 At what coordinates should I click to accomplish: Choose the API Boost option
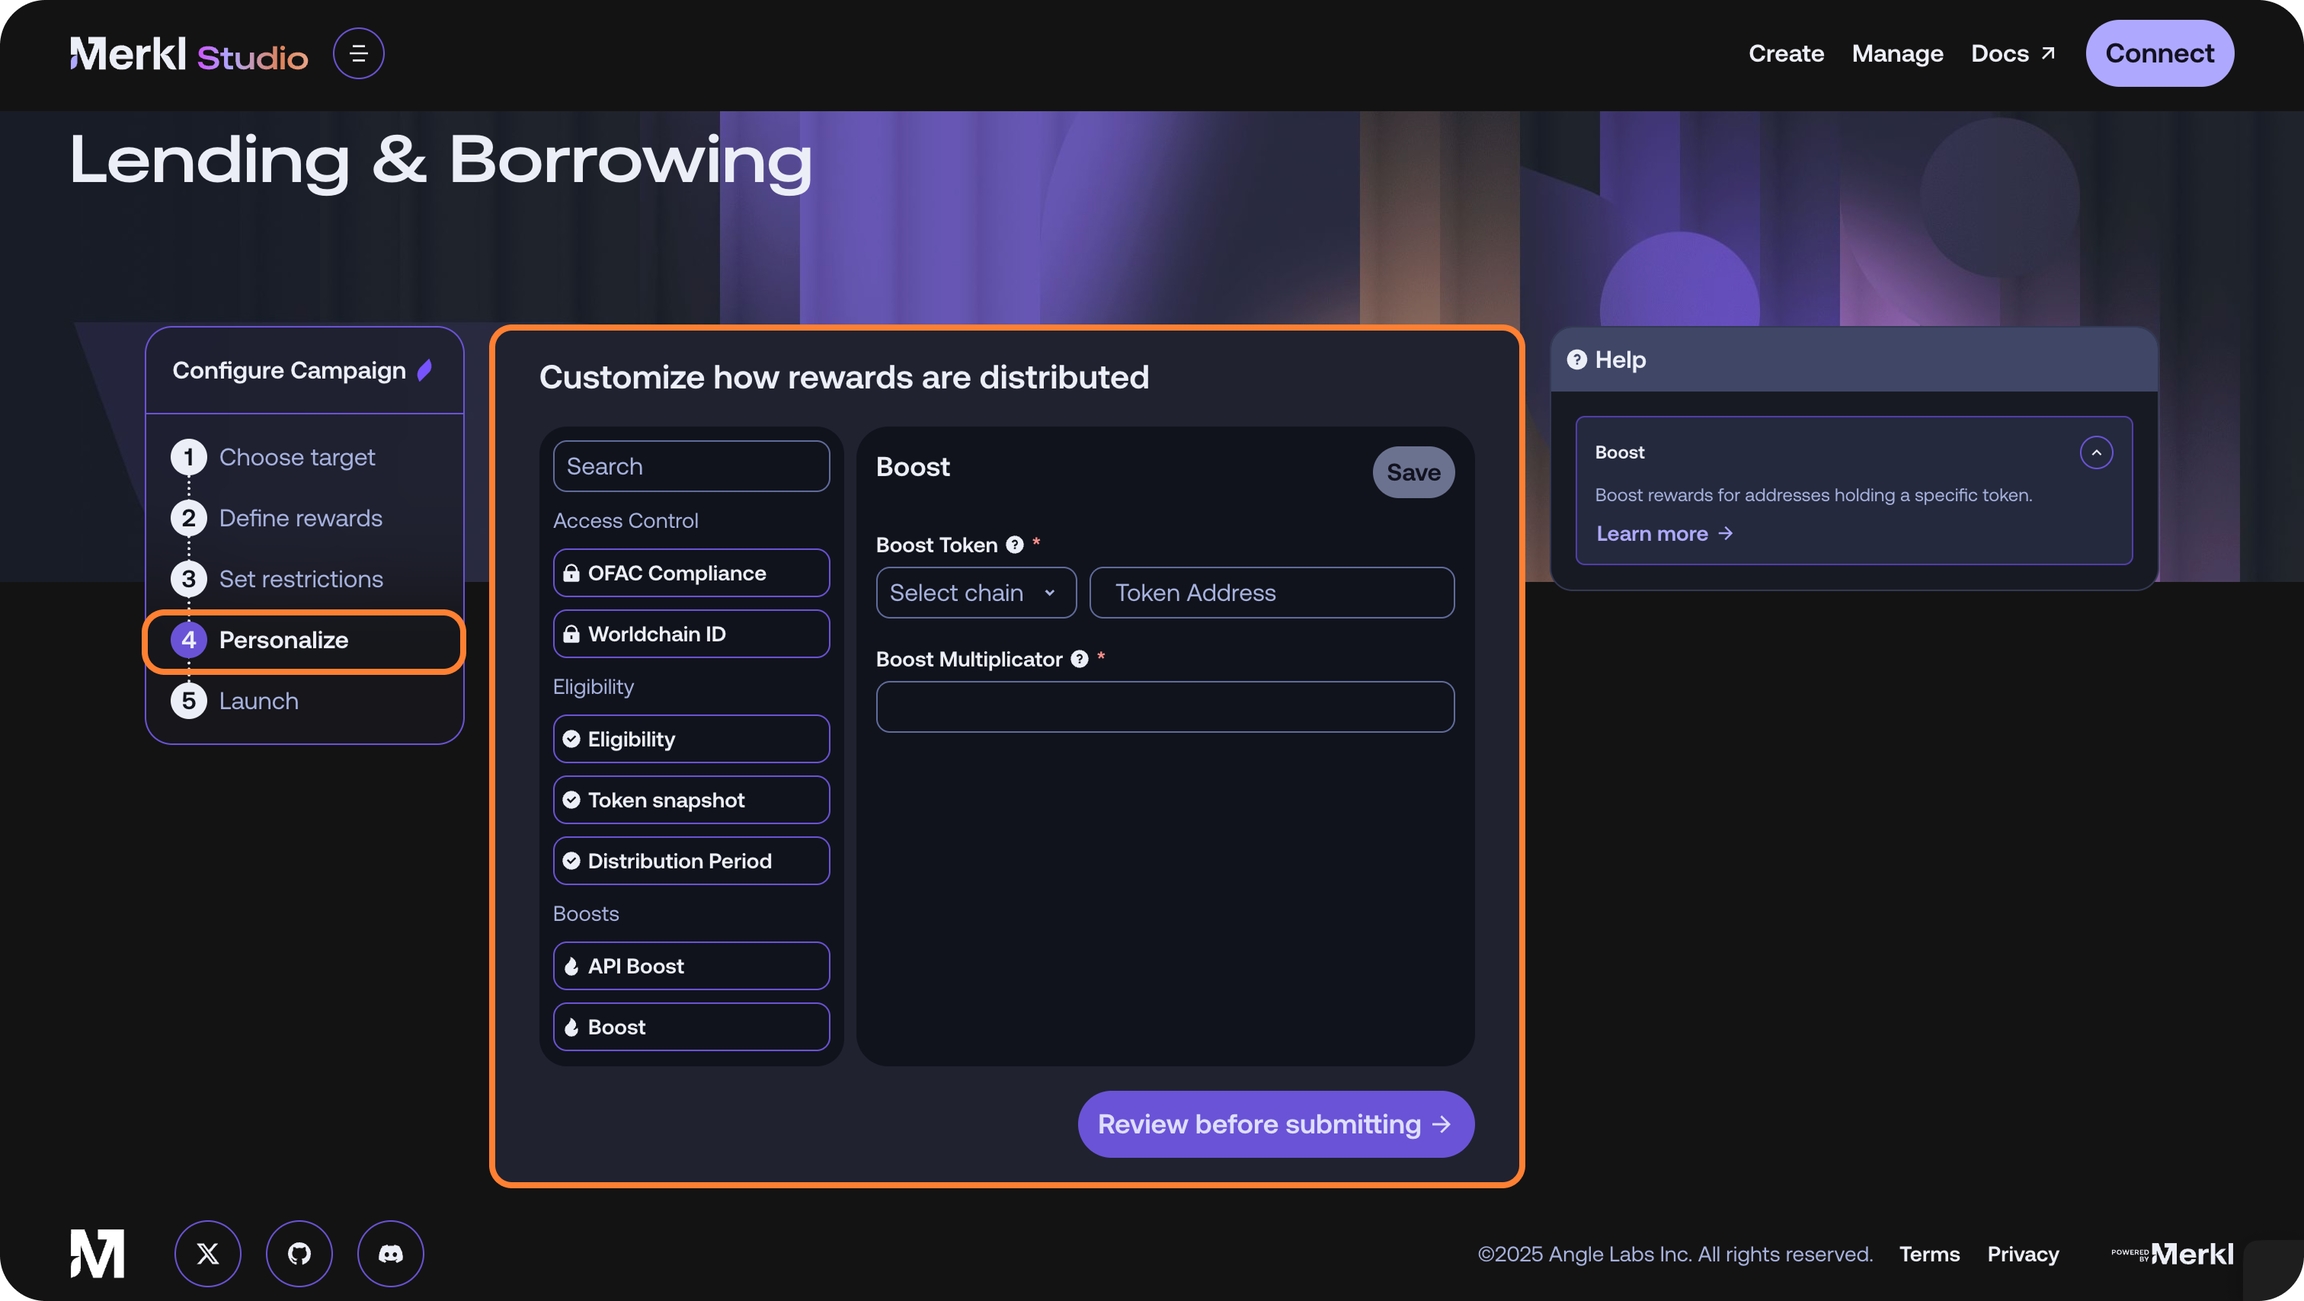(691, 966)
